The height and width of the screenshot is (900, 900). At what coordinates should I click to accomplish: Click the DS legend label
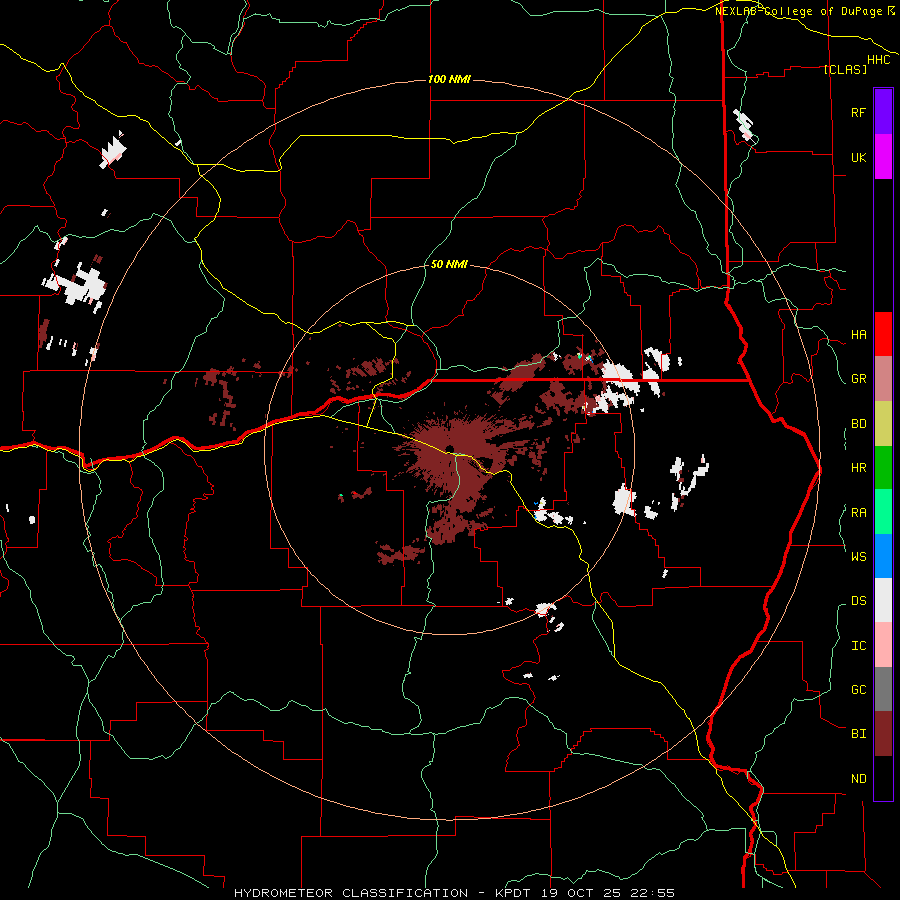coord(858,601)
